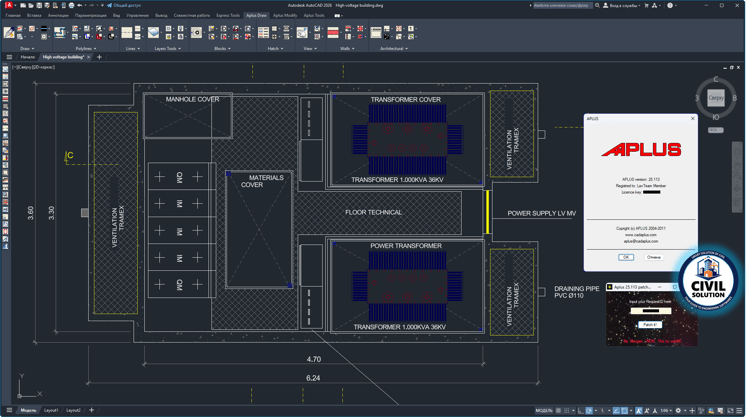Toggle grid display in status bar
The height and width of the screenshot is (417, 750).
(x=558, y=410)
